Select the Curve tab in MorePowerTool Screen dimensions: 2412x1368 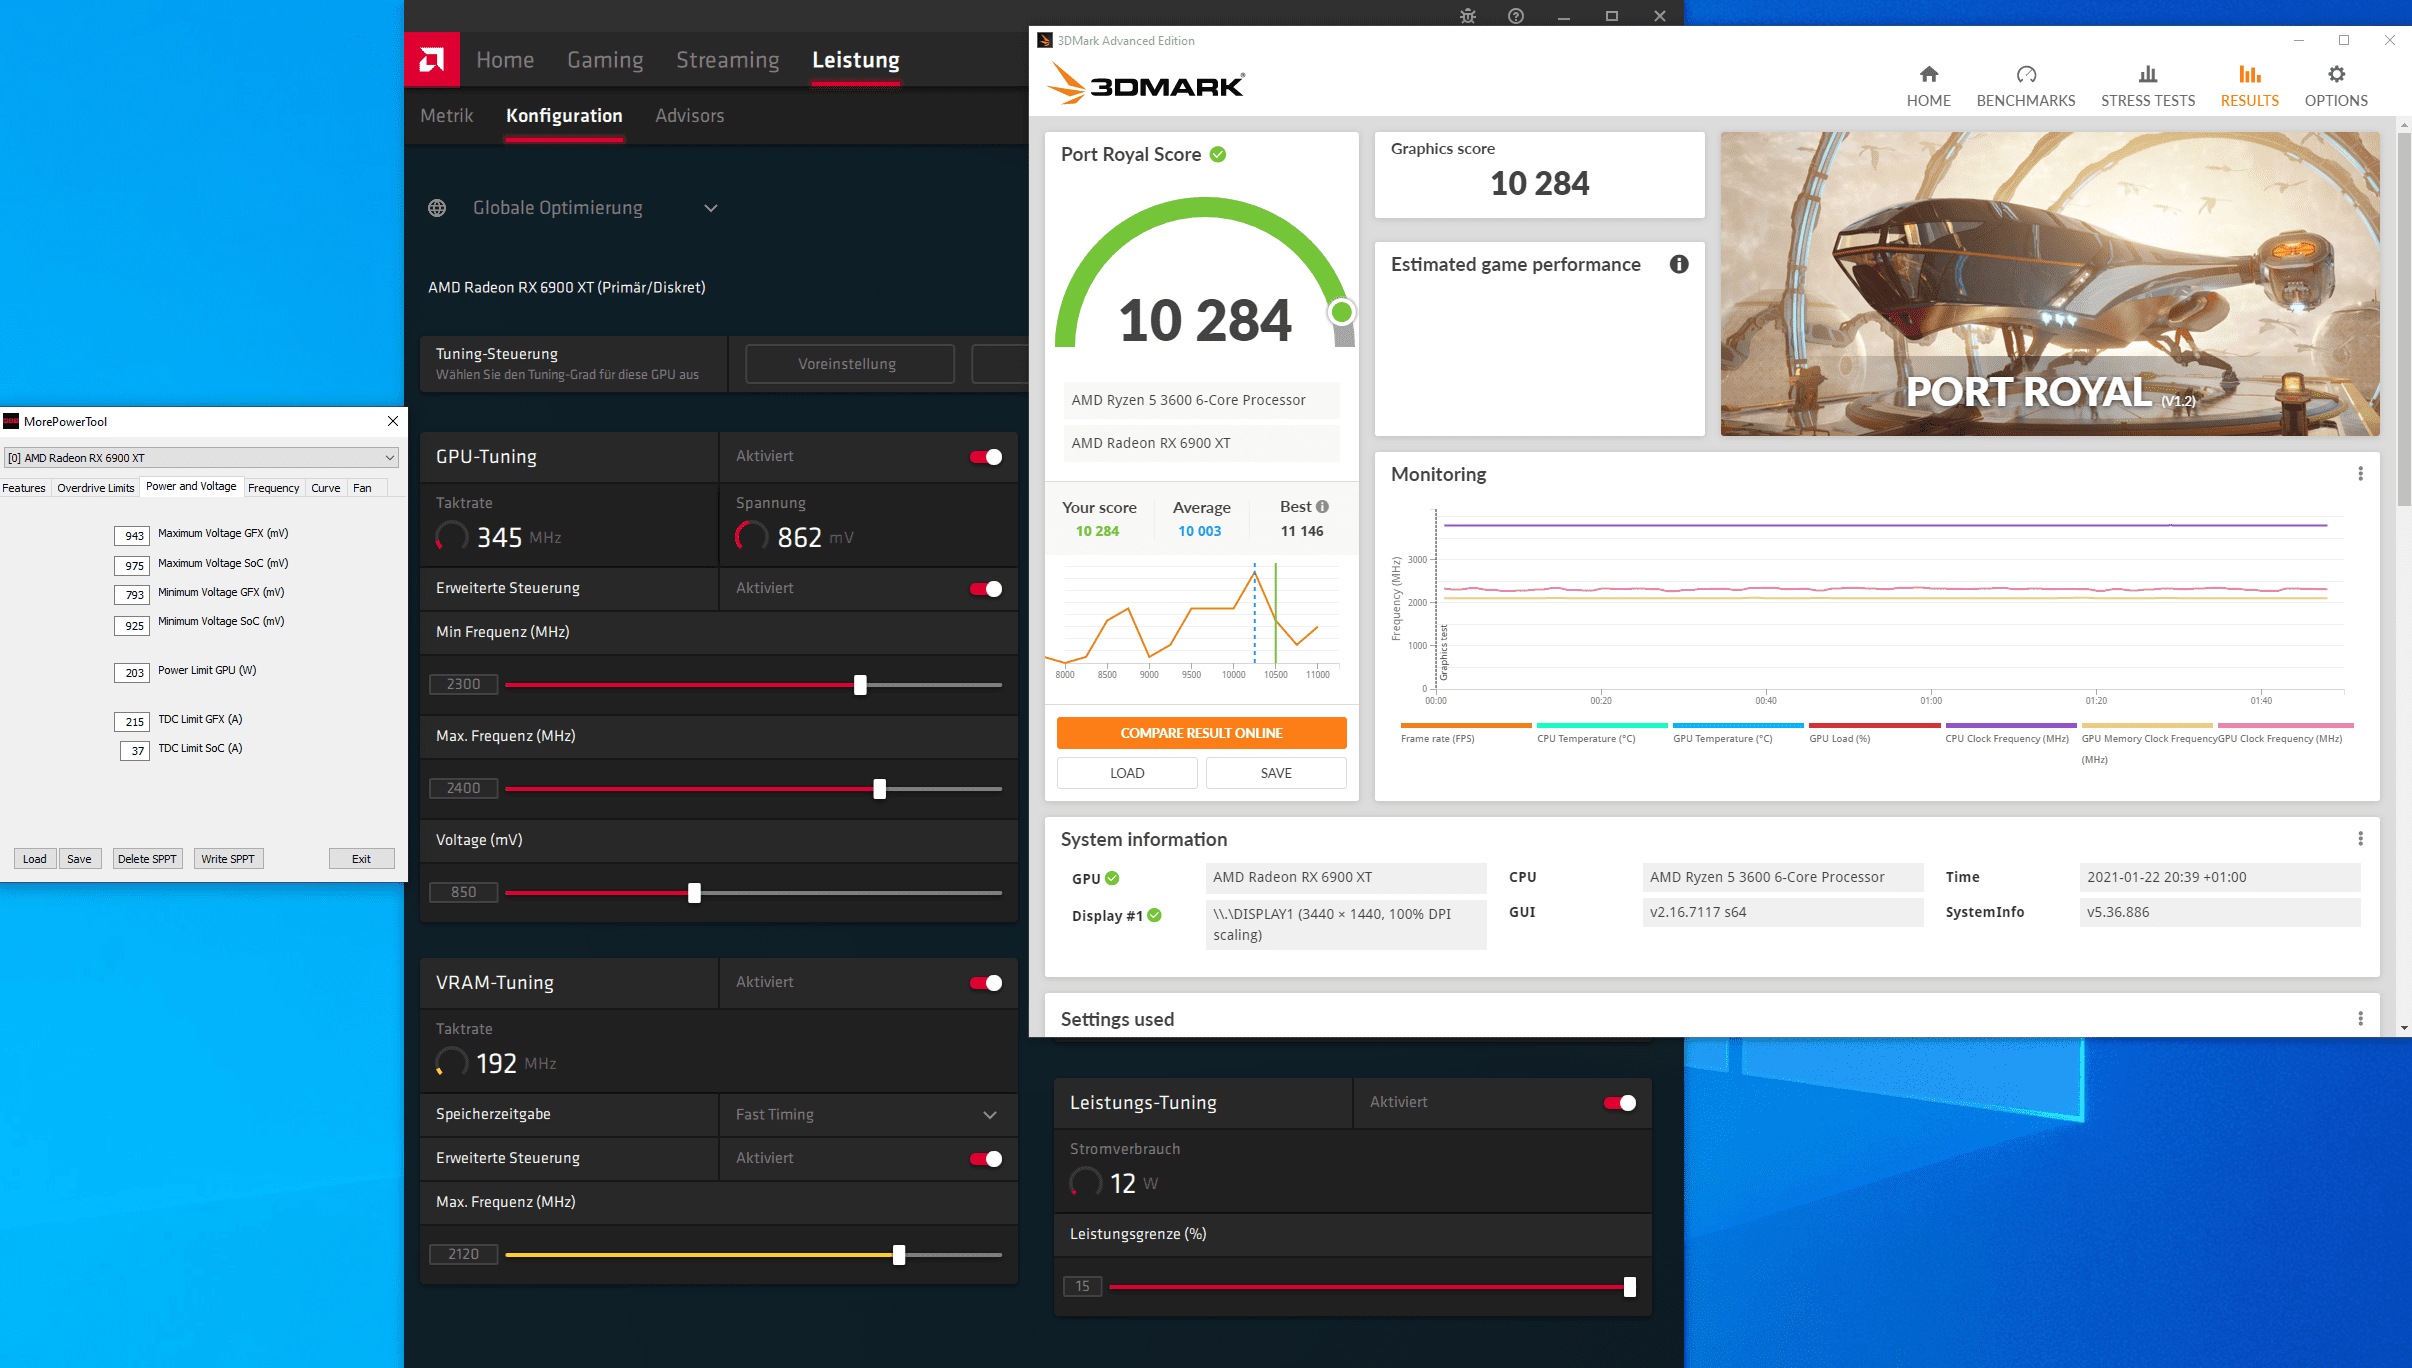(x=325, y=488)
